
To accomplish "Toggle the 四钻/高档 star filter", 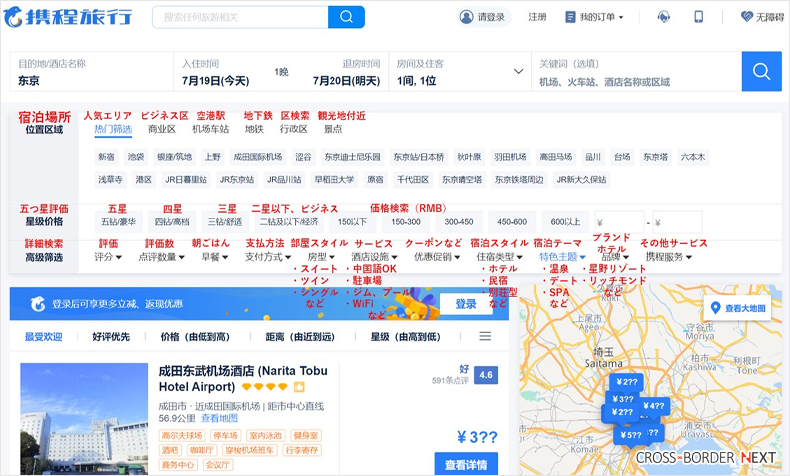I will click(x=172, y=222).
